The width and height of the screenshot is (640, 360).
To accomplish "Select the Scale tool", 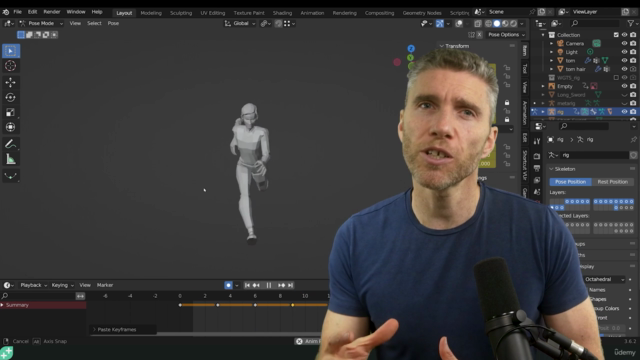I will [x=11, y=112].
